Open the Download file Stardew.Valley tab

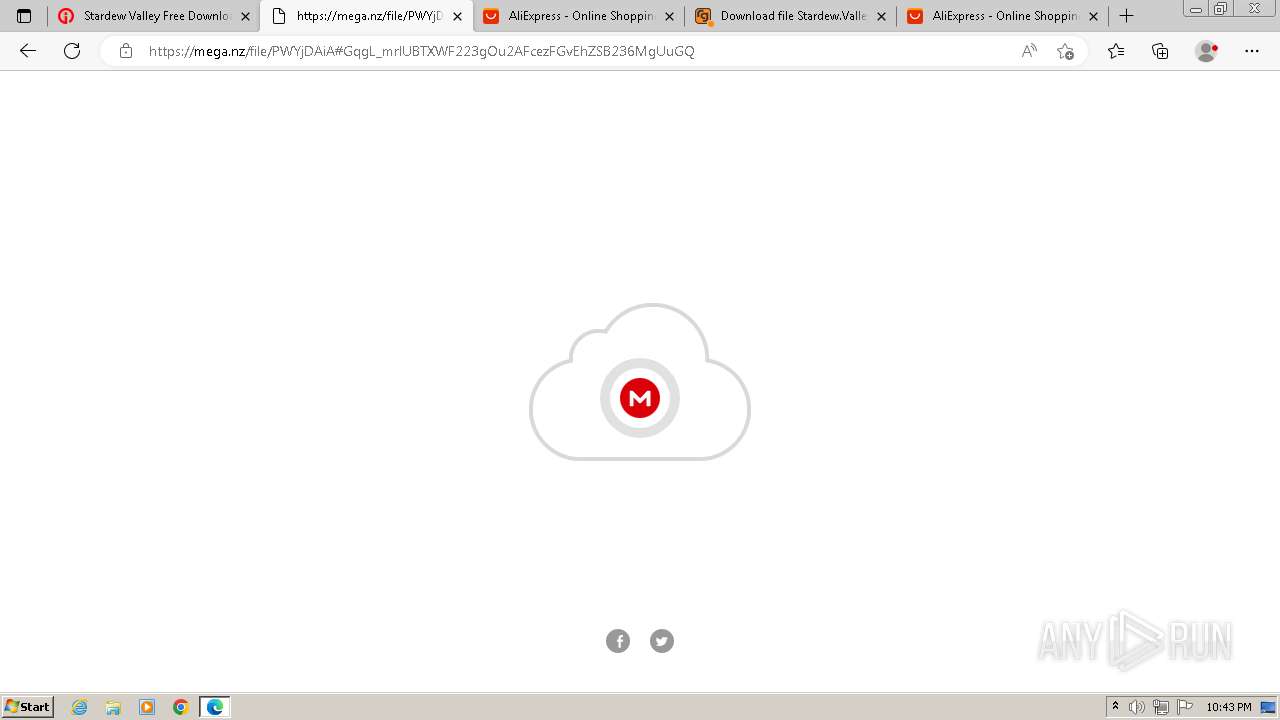pos(791,16)
